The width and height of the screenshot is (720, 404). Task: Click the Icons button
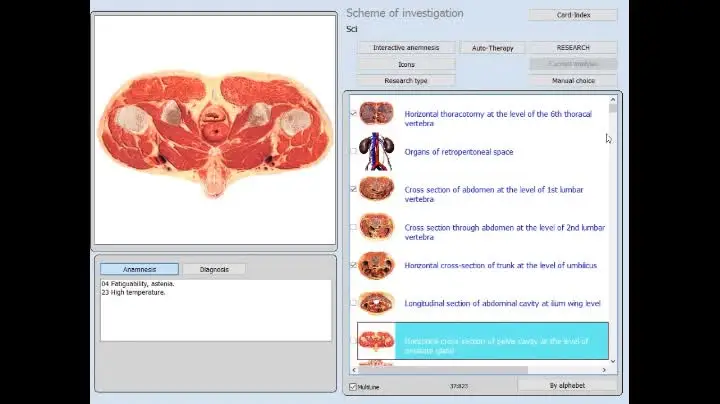(x=406, y=64)
